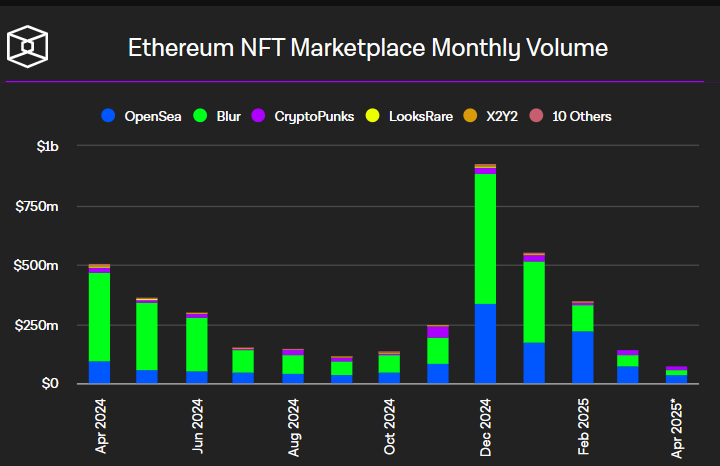Click green Blur segment of April 2024 bar
This screenshot has height=466, width=720.
coord(99,316)
